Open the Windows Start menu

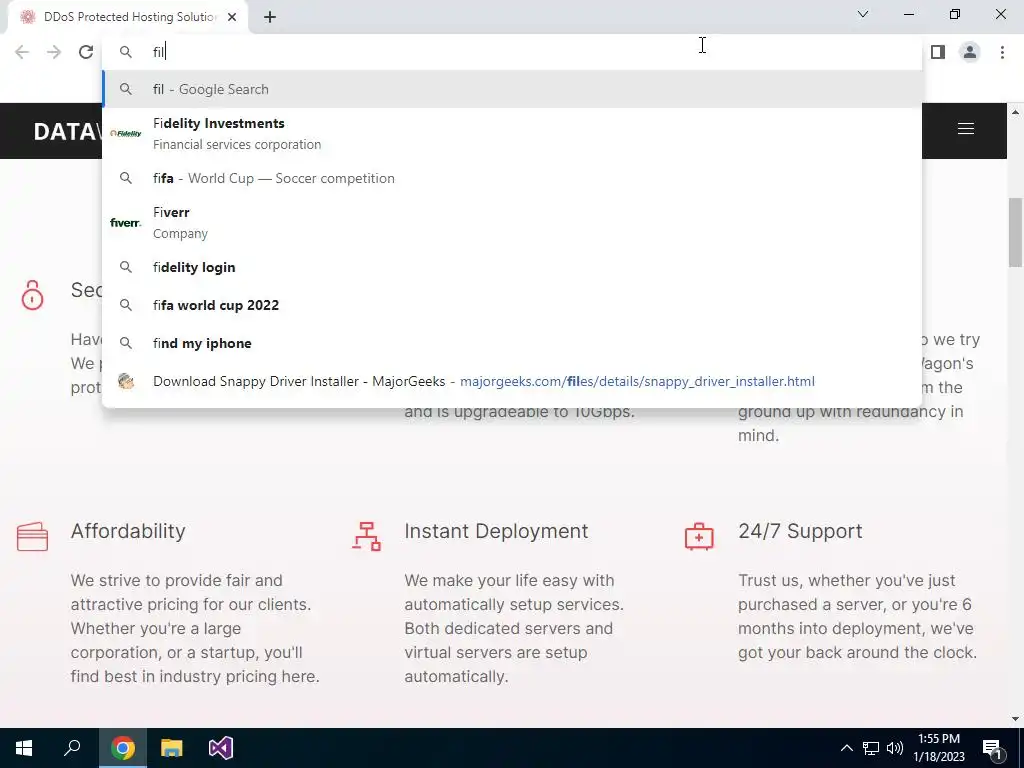coord(24,748)
